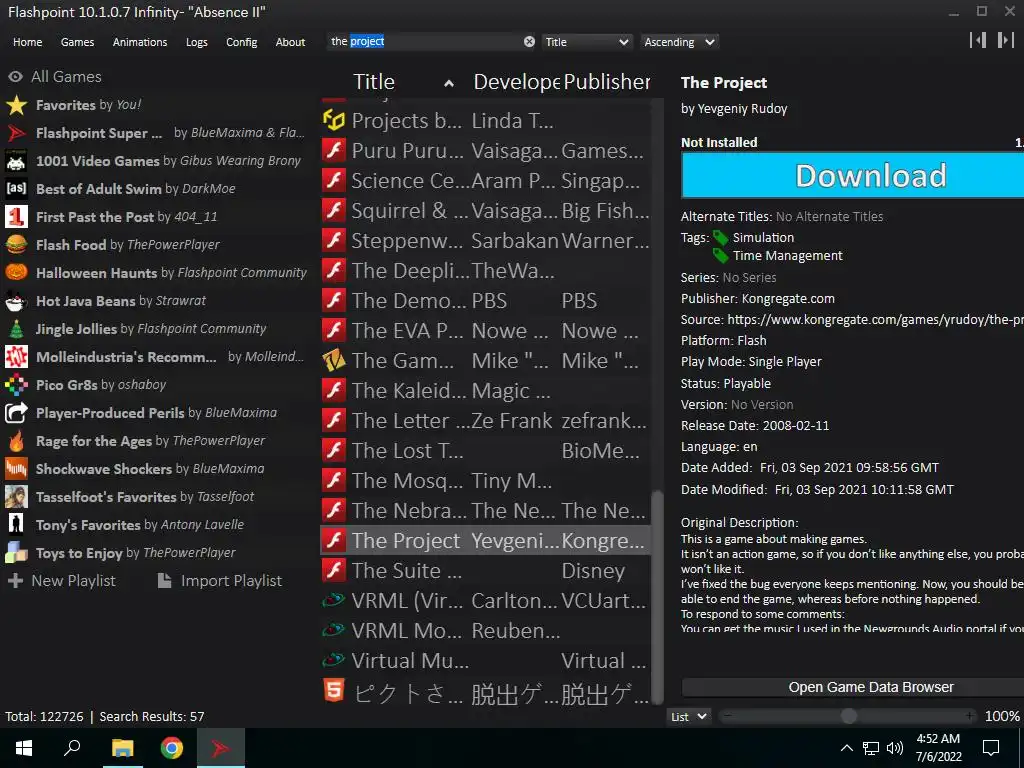Open File Explorer from the taskbar
Image resolution: width=1024 pixels, height=768 pixels.
pyautogui.click(x=122, y=748)
